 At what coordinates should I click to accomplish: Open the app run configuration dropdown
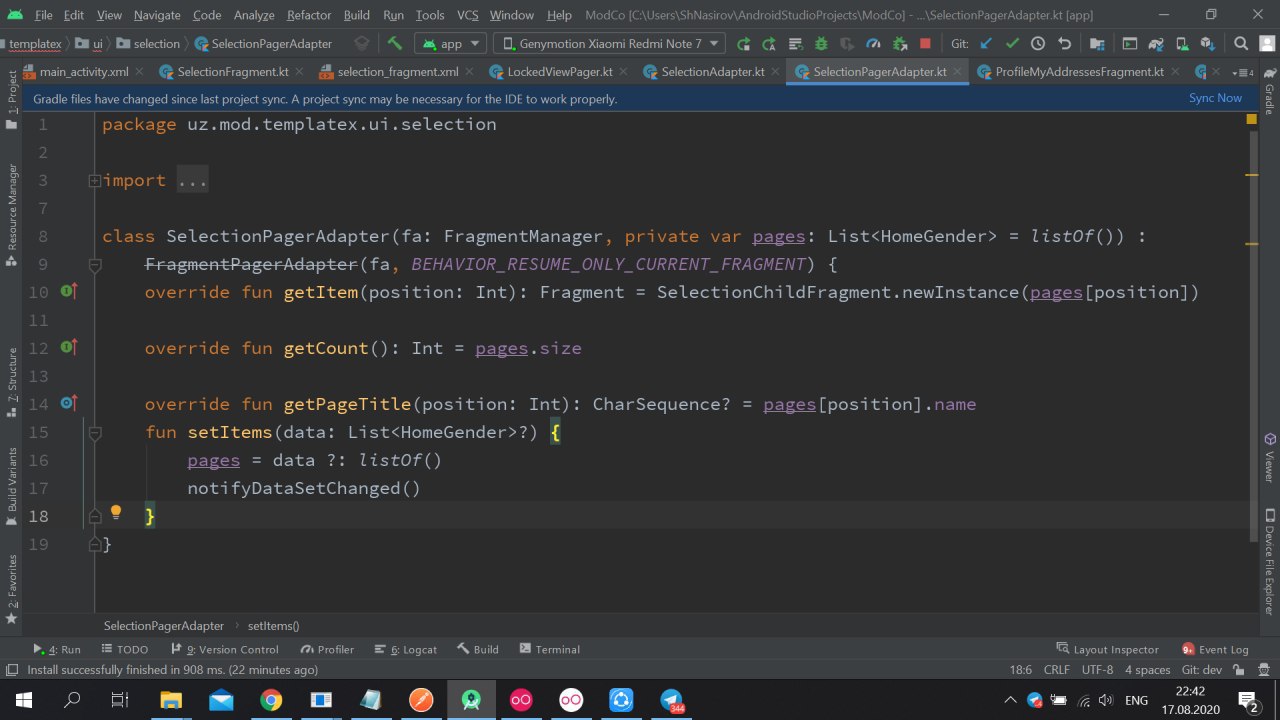(450, 44)
